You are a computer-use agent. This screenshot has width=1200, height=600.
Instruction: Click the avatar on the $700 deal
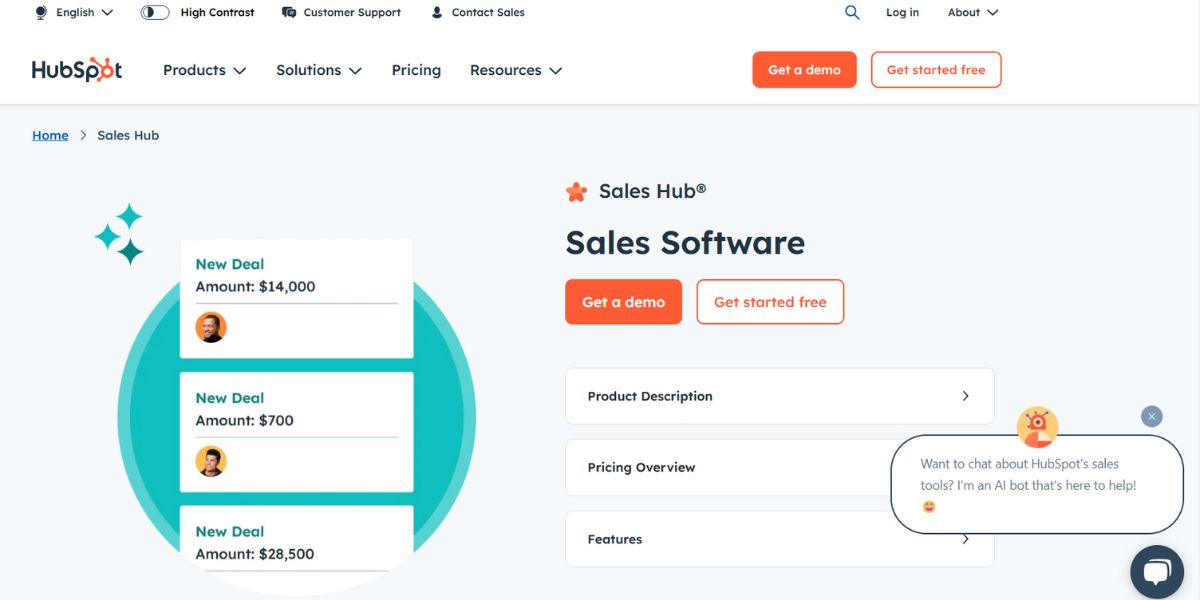click(211, 461)
